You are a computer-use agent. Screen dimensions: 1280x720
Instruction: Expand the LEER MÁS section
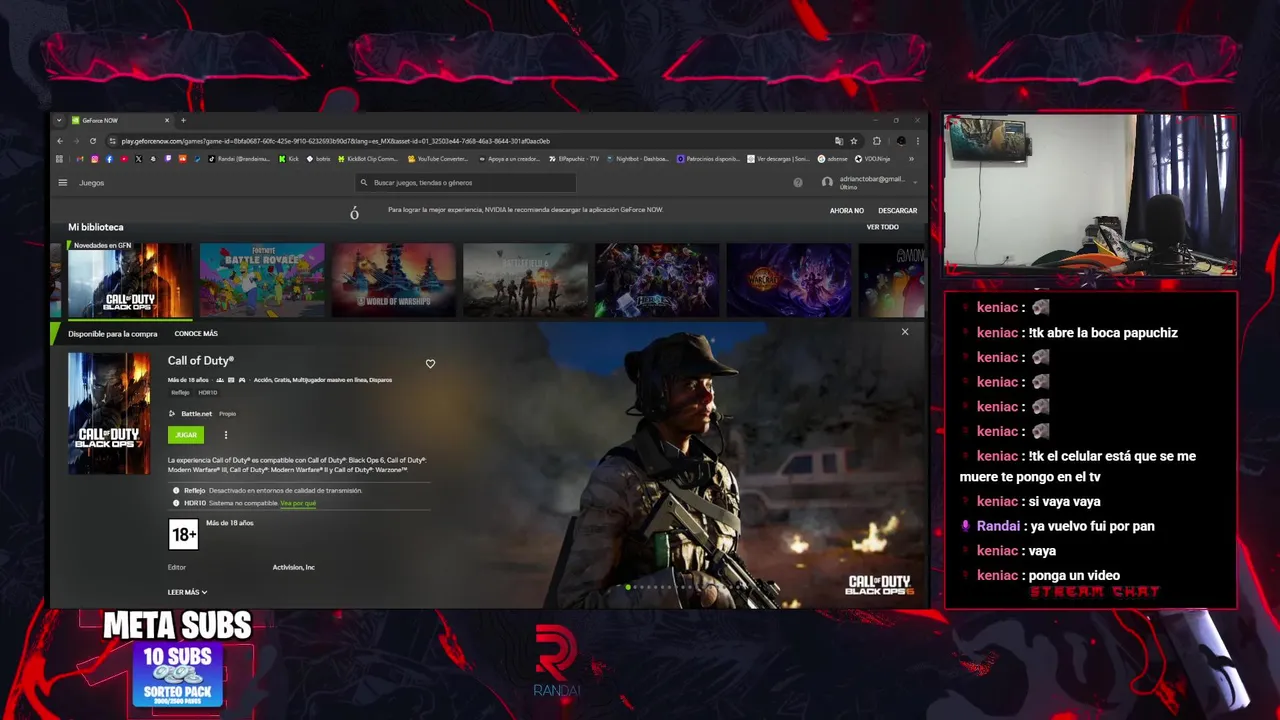click(x=188, y=592)
